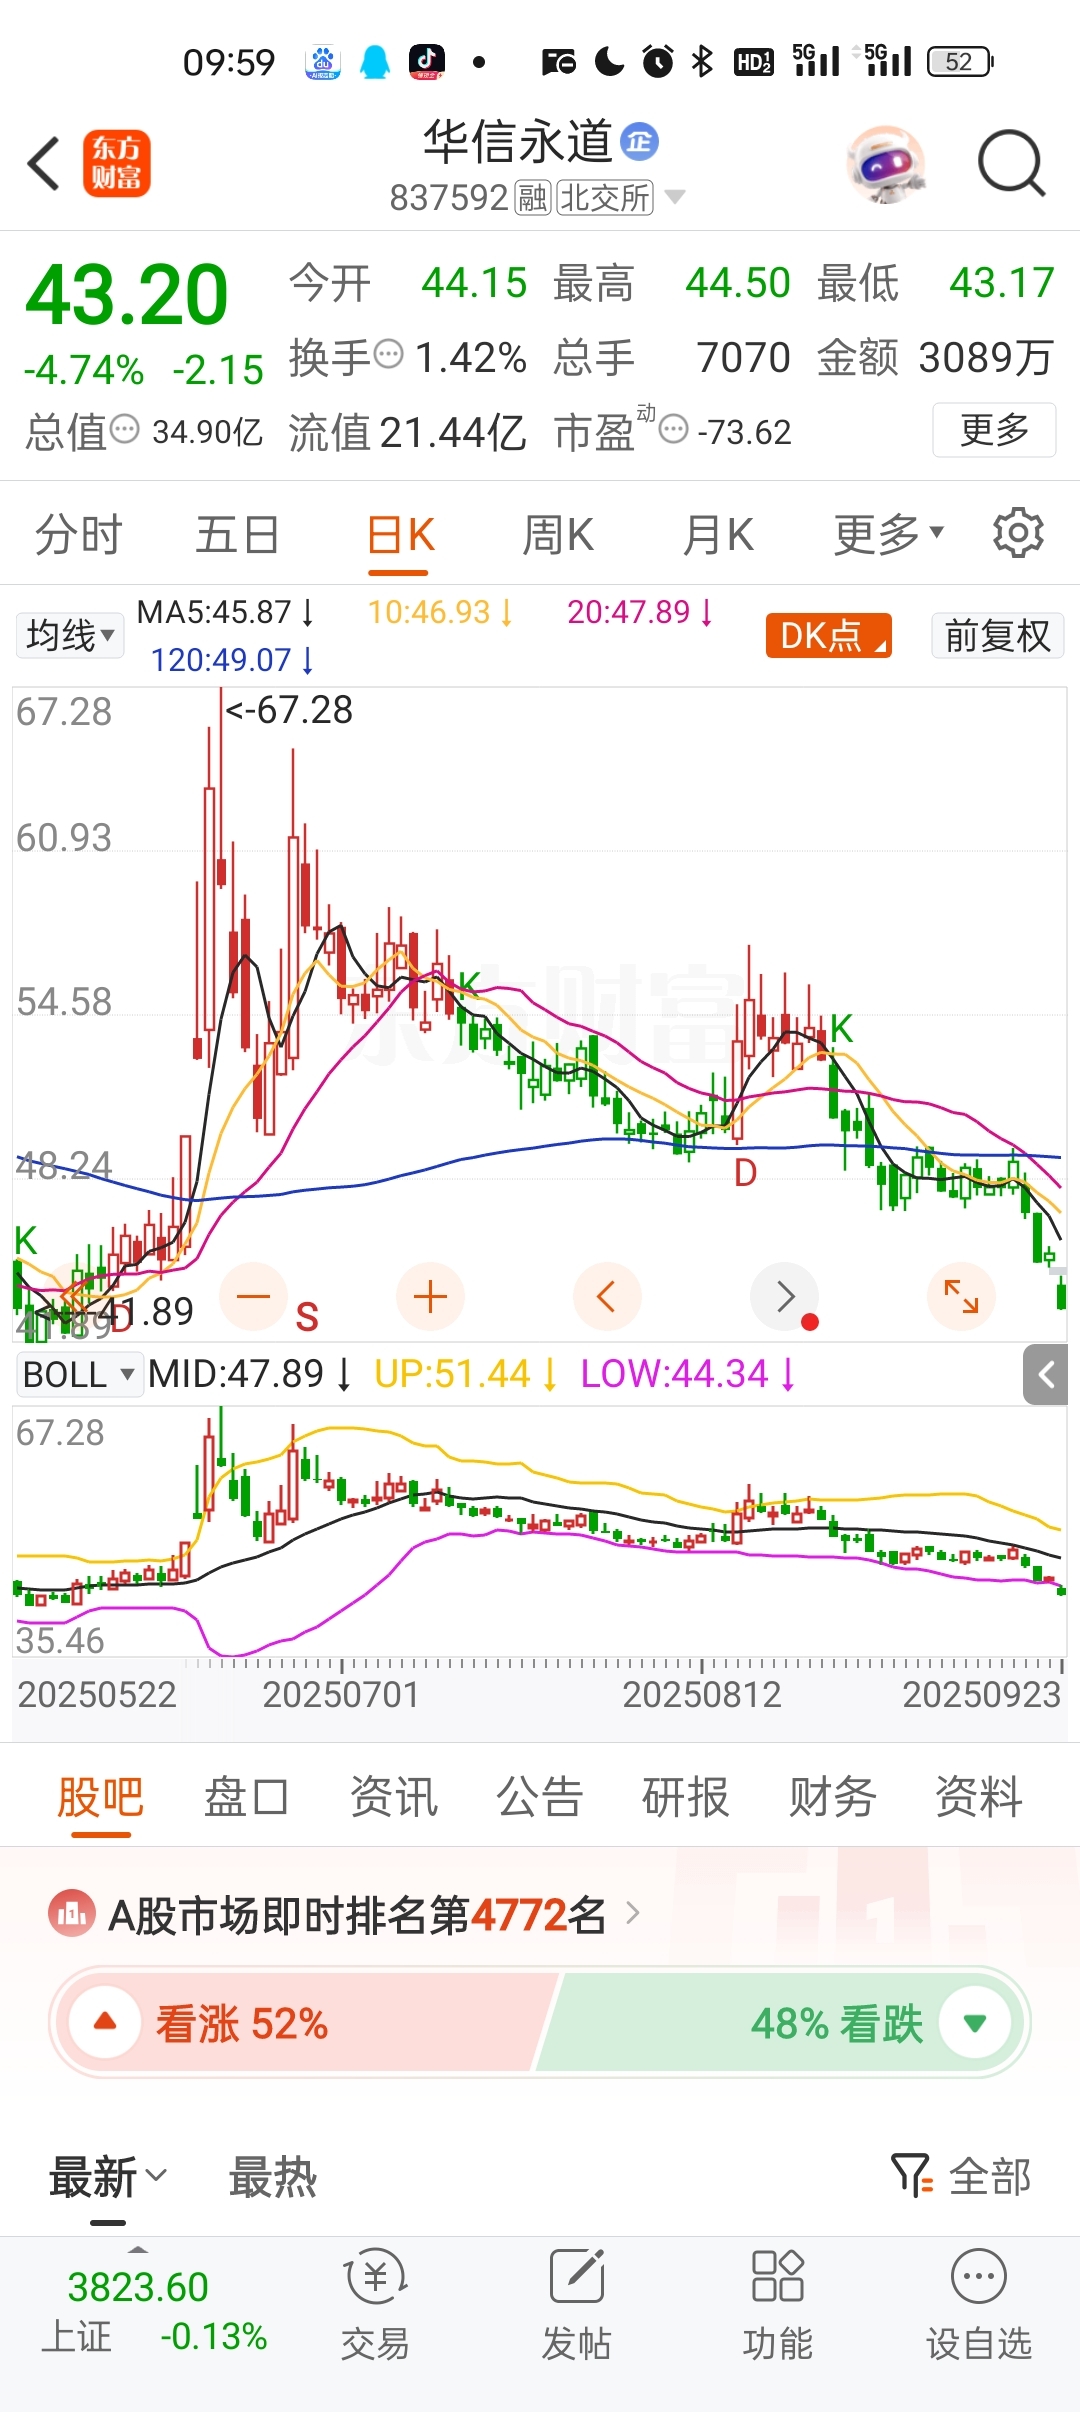
Task: Tap the ranking chart icon beside A股市场
Action: click(x=71, y=1914)
